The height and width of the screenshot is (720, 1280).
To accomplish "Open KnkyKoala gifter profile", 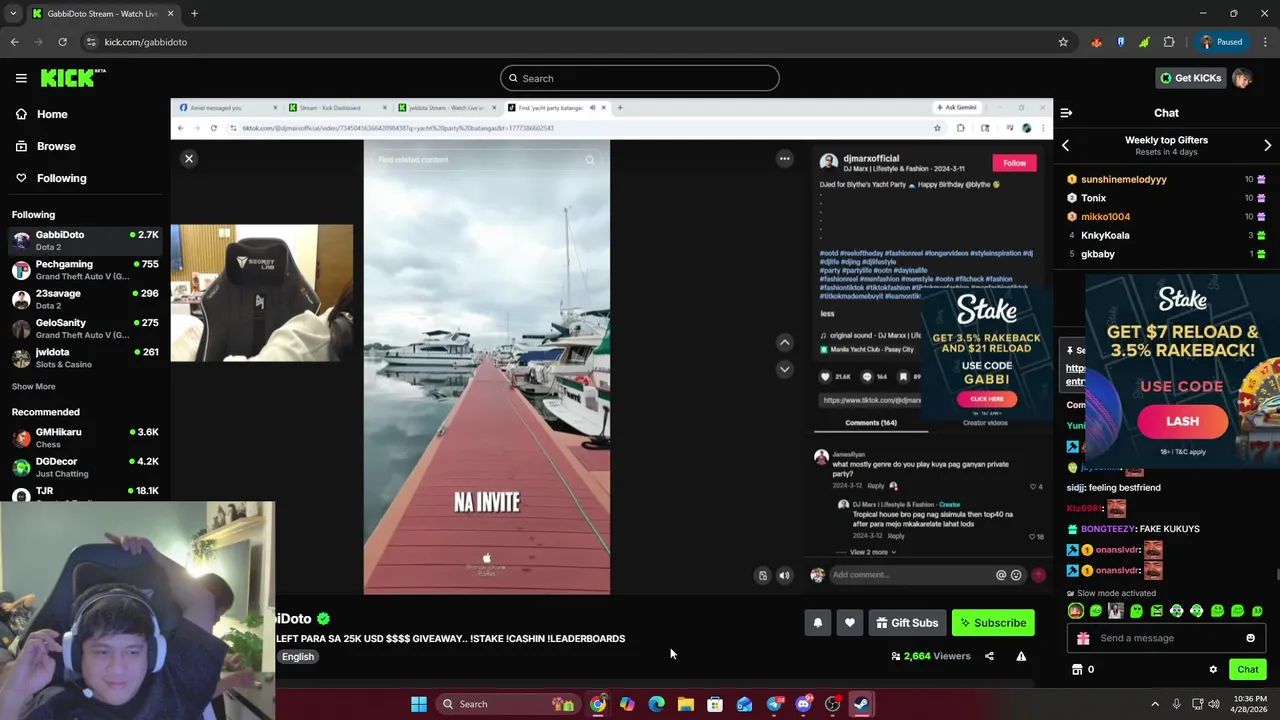I will pyautogui.click(x=1105, y=235).
